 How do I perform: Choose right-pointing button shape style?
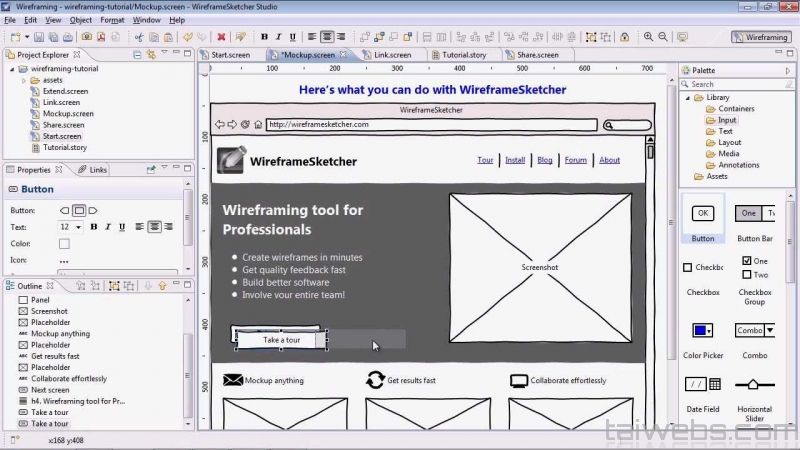[94, 211]
